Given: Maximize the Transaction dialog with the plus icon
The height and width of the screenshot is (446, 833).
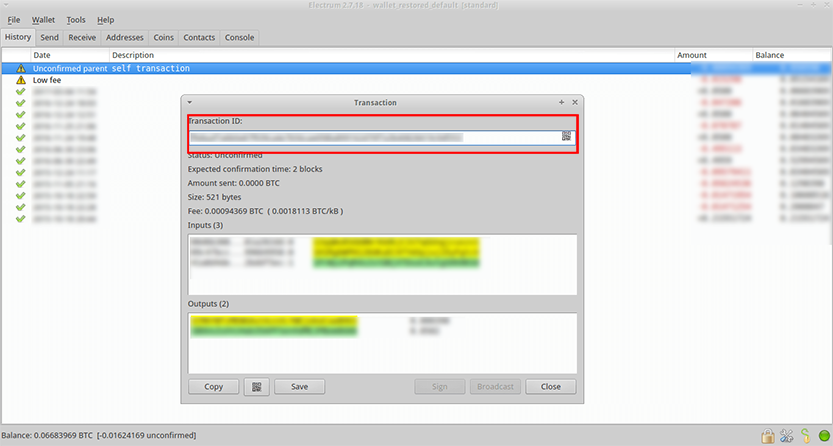Looking at the screenshot, I should pyautogui.click(x=562, y=102).
